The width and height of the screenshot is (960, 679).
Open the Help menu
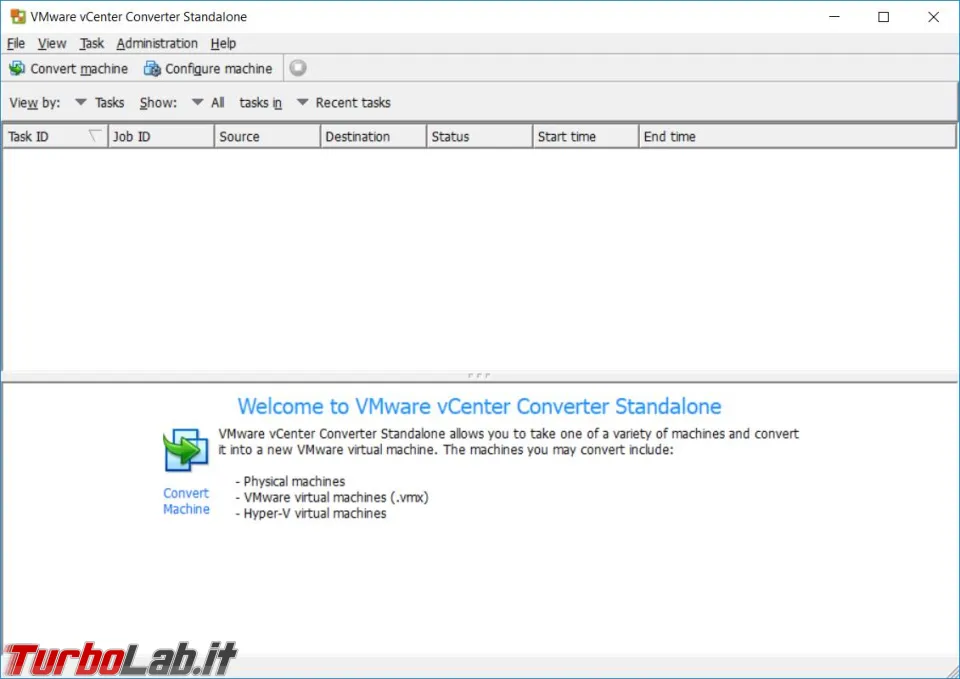click(x=223, y=43)
